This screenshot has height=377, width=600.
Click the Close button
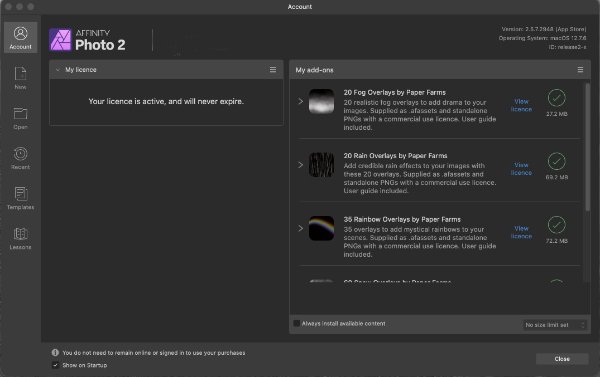click(562, 359)
